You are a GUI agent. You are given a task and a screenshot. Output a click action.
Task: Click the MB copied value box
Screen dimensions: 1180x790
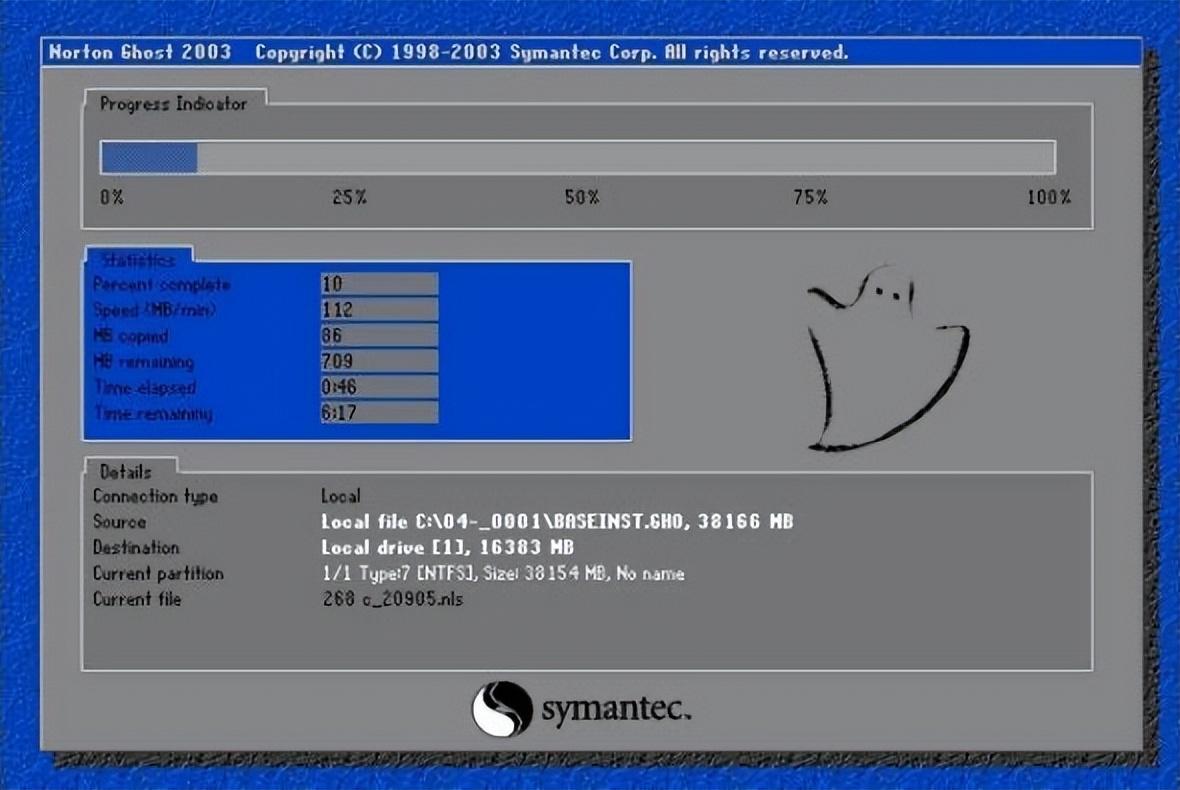[x=379, y=336]
